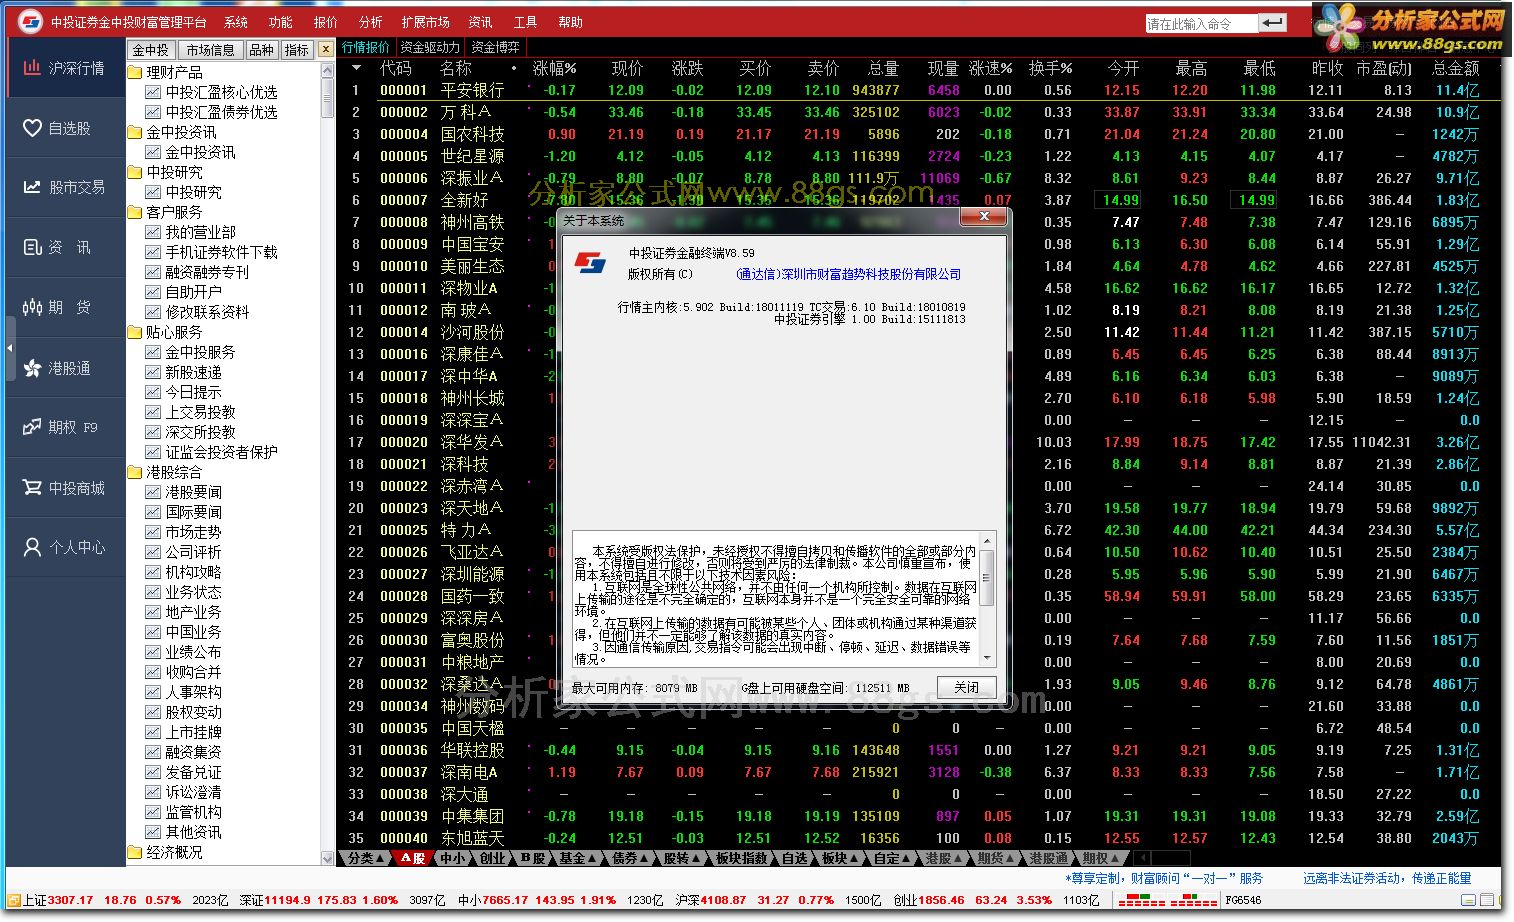Open the 扩展市场 menu
This screenshot has height=922, width=1514.
[x=425, y=22]
